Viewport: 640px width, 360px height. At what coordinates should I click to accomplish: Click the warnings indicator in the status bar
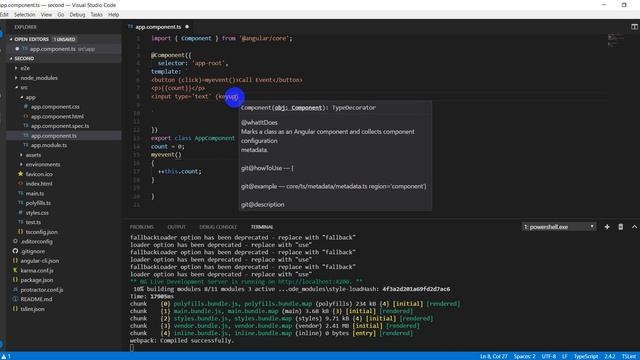6,356
